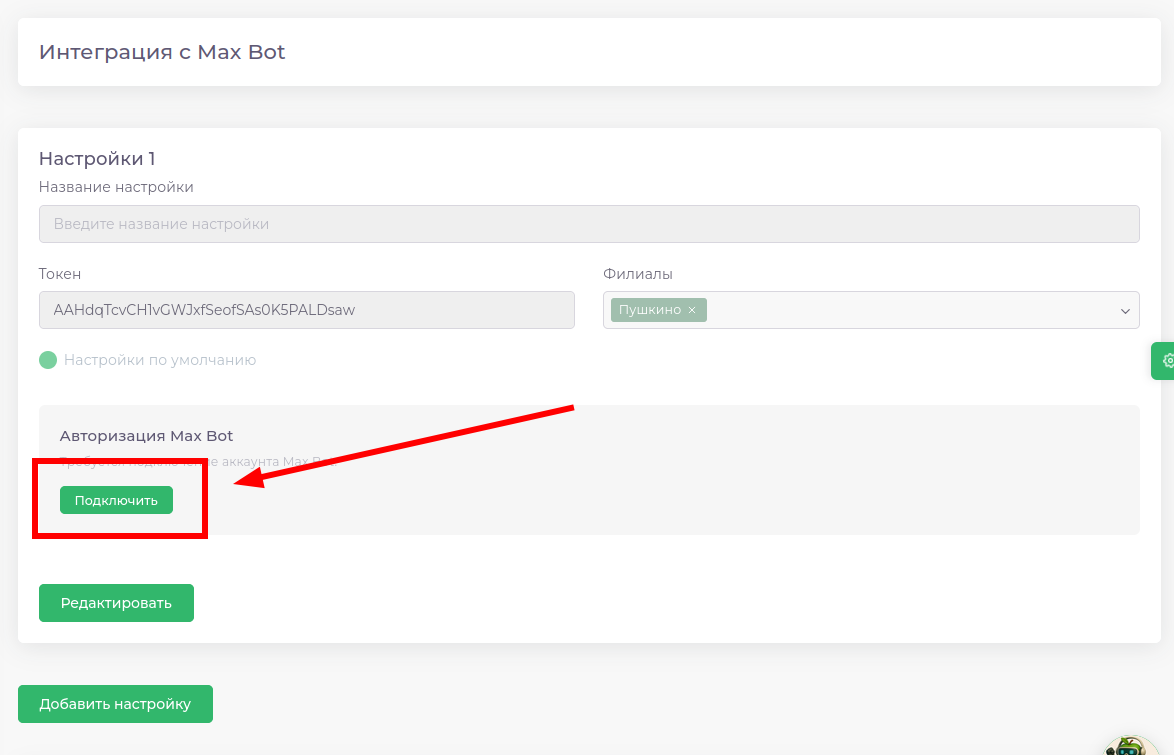Select the Пушкино branch tag
The height and width of the screenshot is (755, 1174).
[649, 310]
